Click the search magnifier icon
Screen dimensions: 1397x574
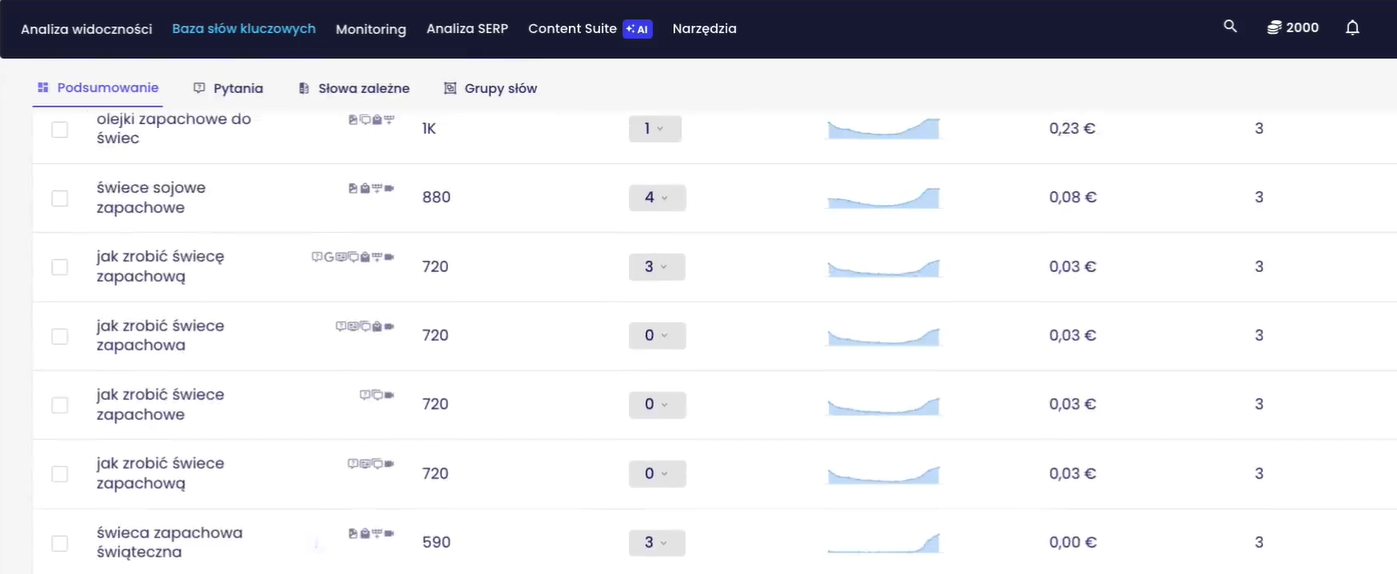[x=1230, y=27]
